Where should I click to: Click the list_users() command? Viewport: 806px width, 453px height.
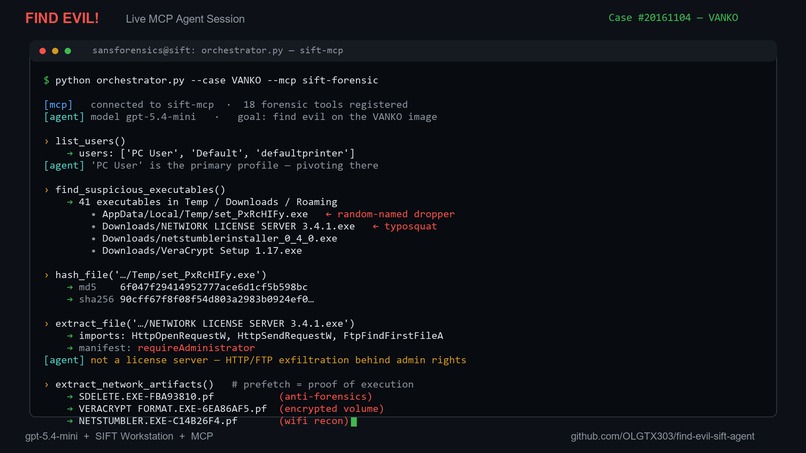tap(90, 141)
